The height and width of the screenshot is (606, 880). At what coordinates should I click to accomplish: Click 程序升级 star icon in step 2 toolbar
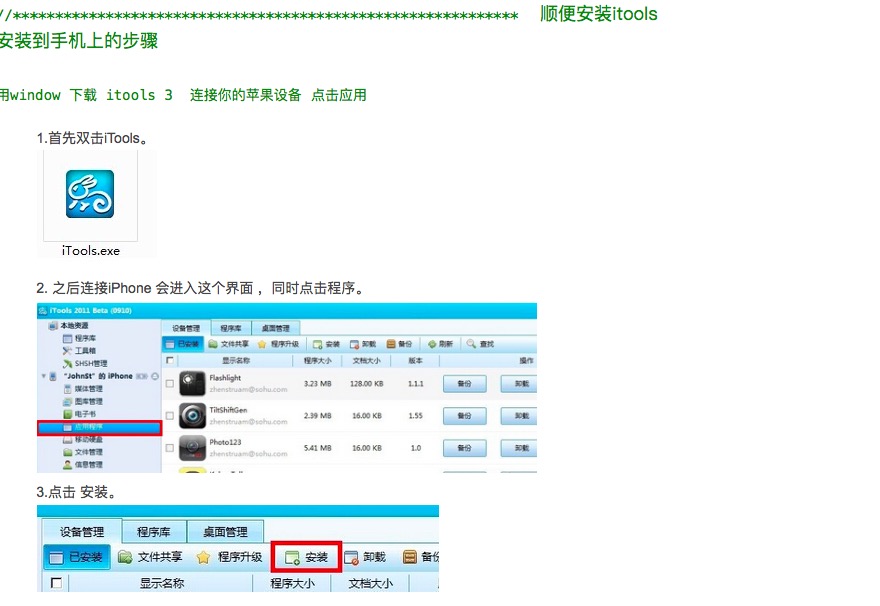[x=262, y=344]
